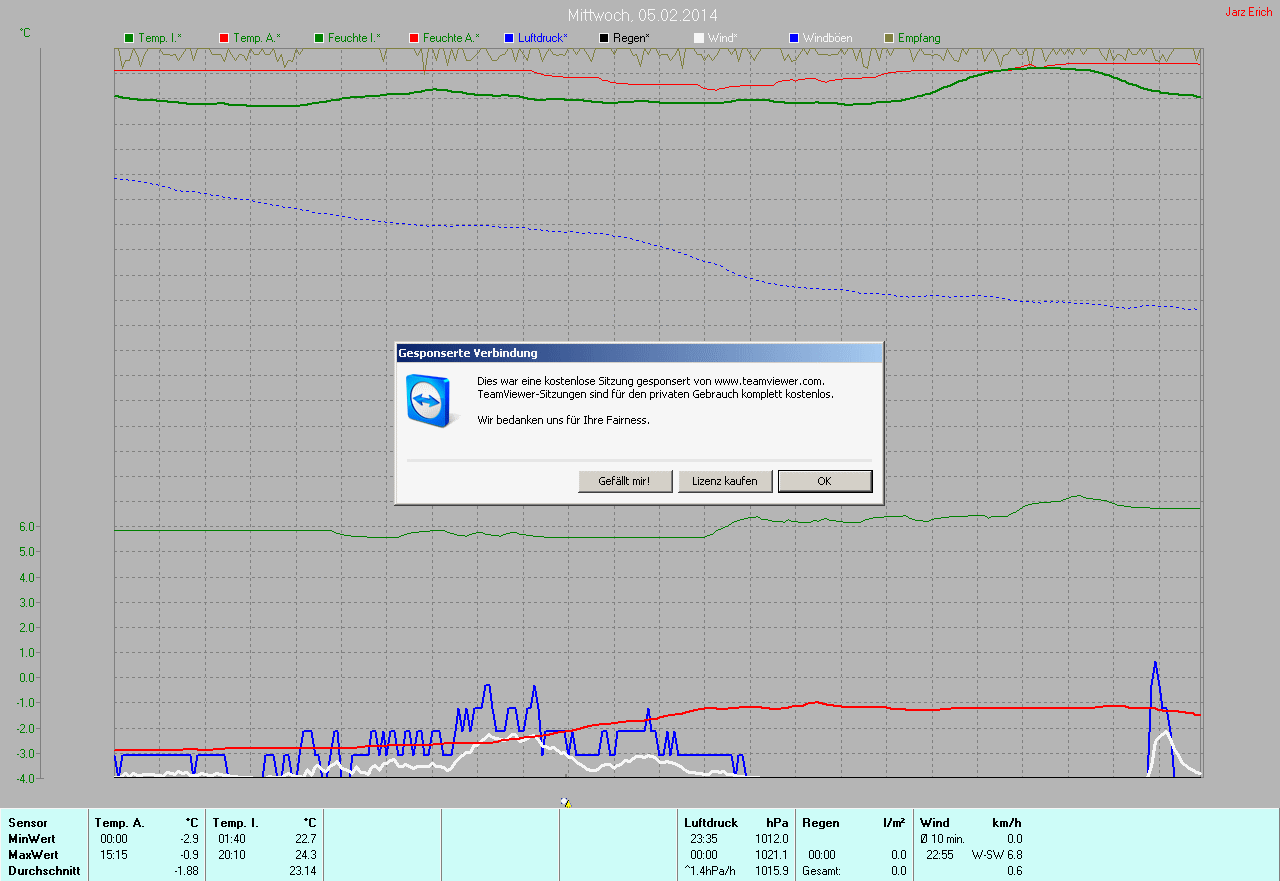Toggle the Luftdruck* legend blue square
The height and width of the screenshot is (881, 1280).
point(509,38)
